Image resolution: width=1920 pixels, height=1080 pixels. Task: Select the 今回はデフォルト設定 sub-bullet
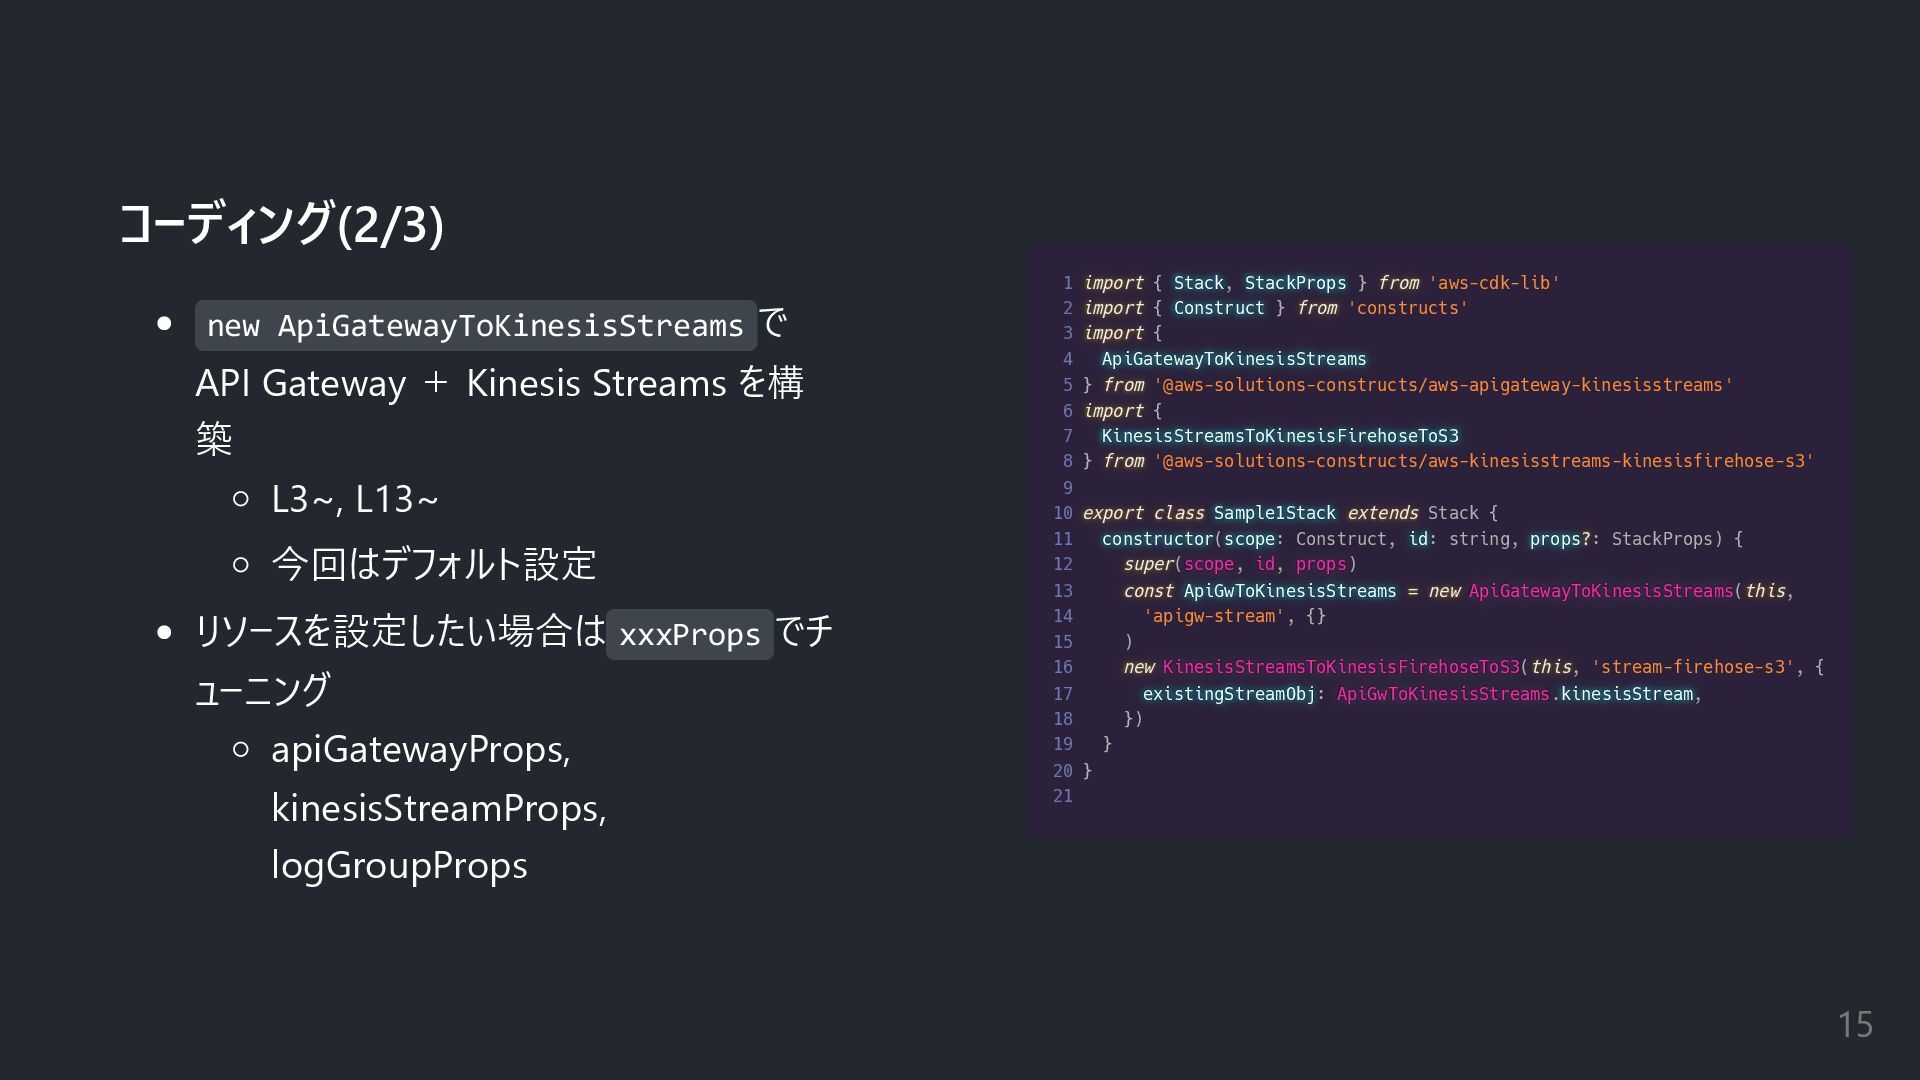click(433, 564)
